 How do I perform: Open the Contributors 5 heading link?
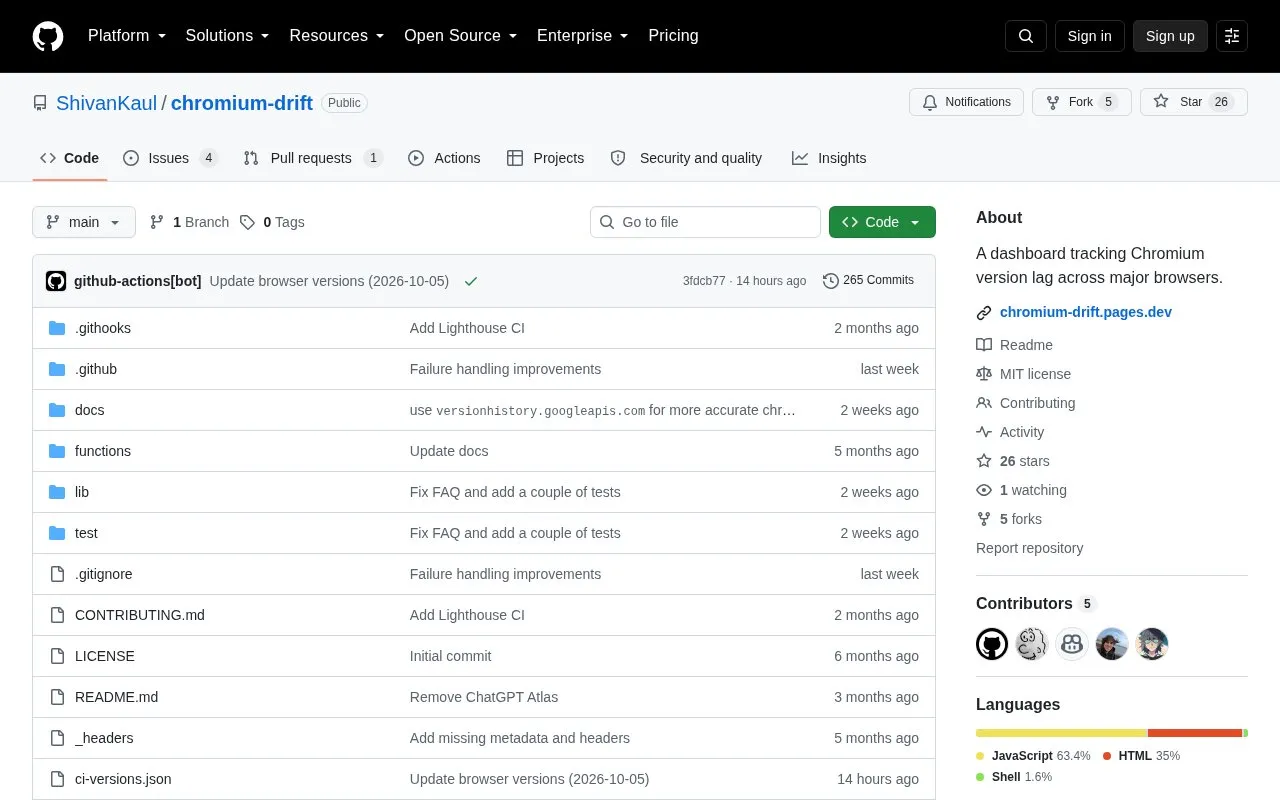coord(1036,603)
